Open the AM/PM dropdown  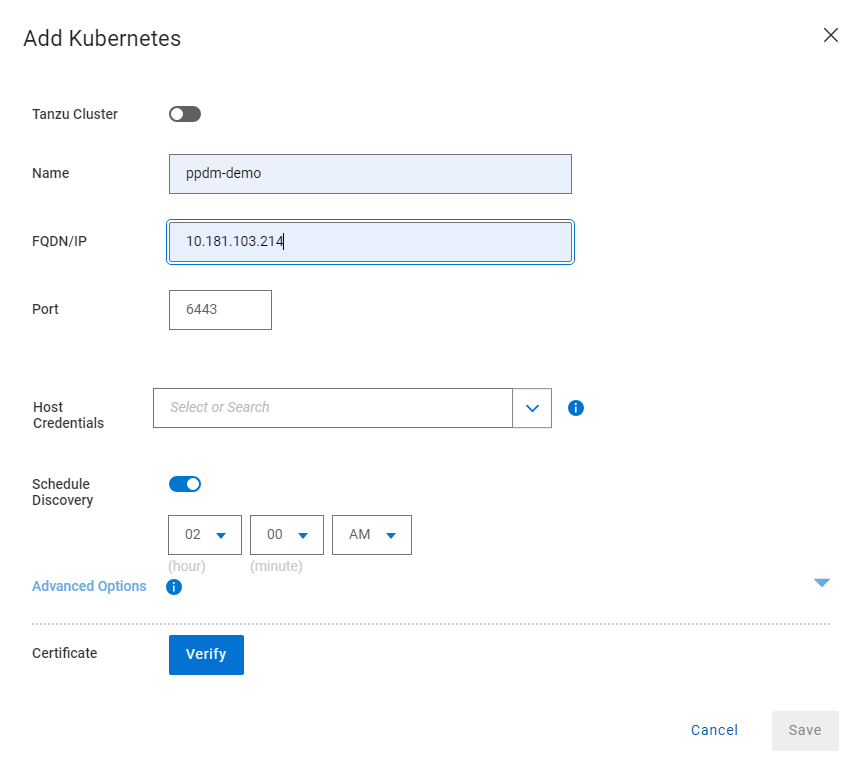pyautogui.click(x=372, y=535)
